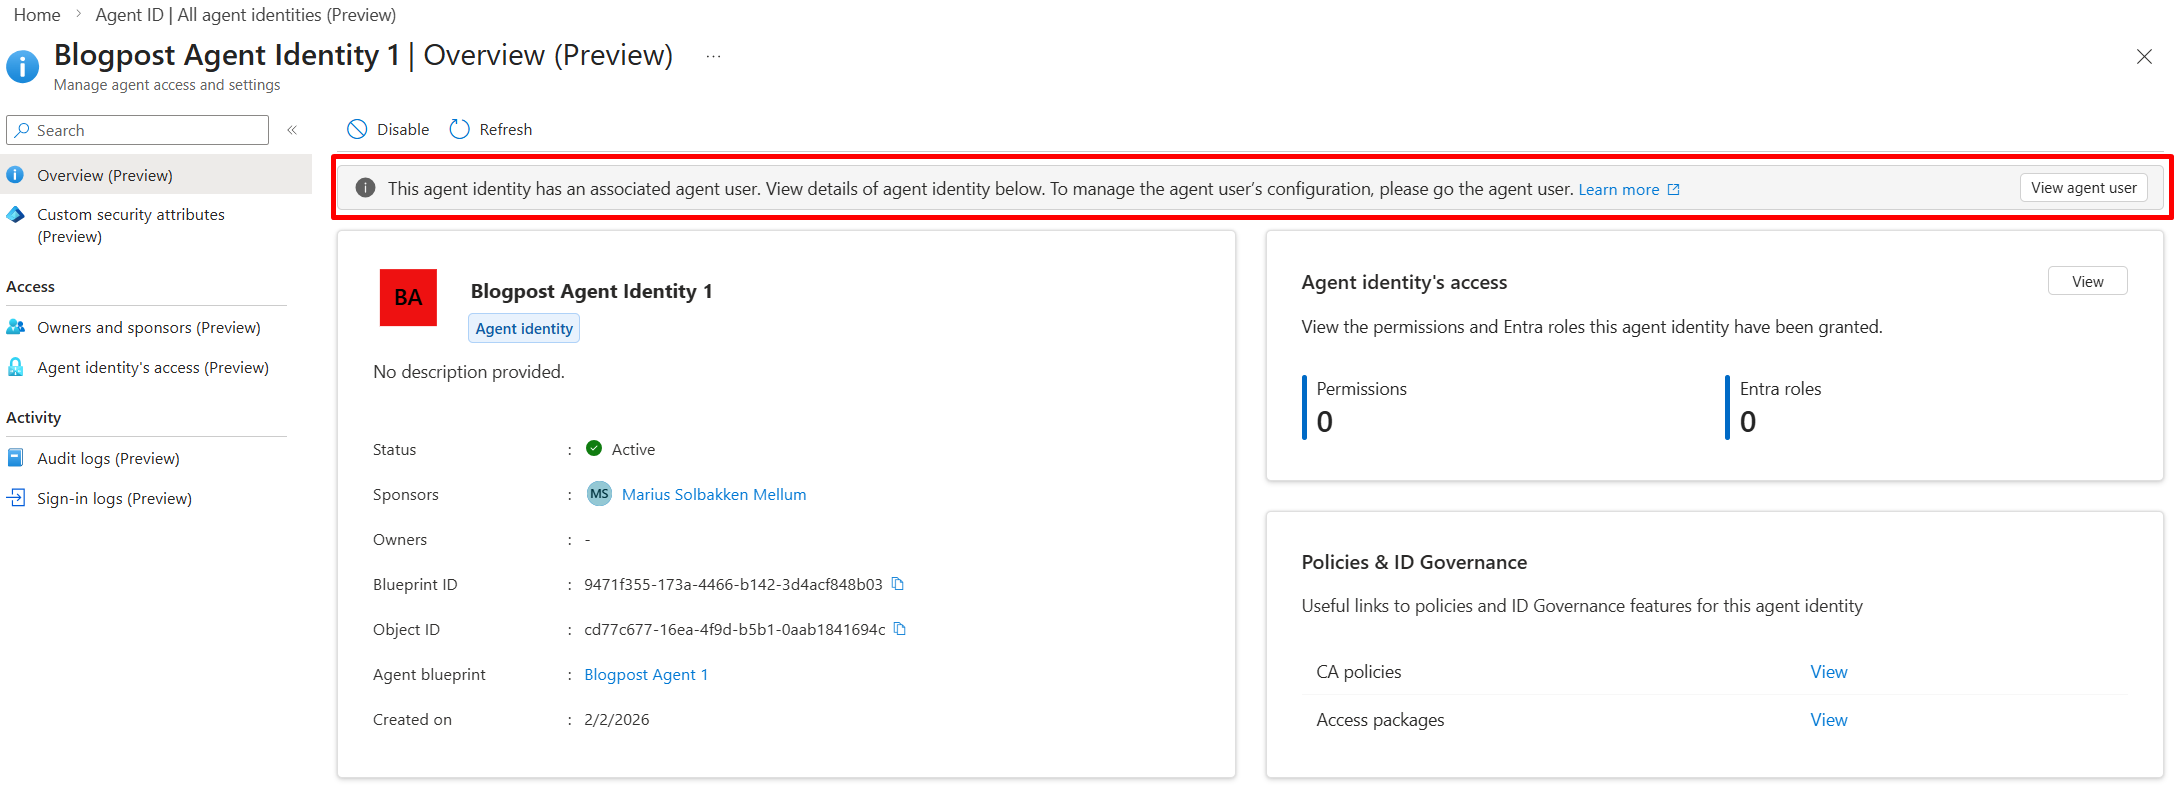Collapse the left navigation sidebar
The width and height of the screenshot is (2177, 790).
coord(292,130)
